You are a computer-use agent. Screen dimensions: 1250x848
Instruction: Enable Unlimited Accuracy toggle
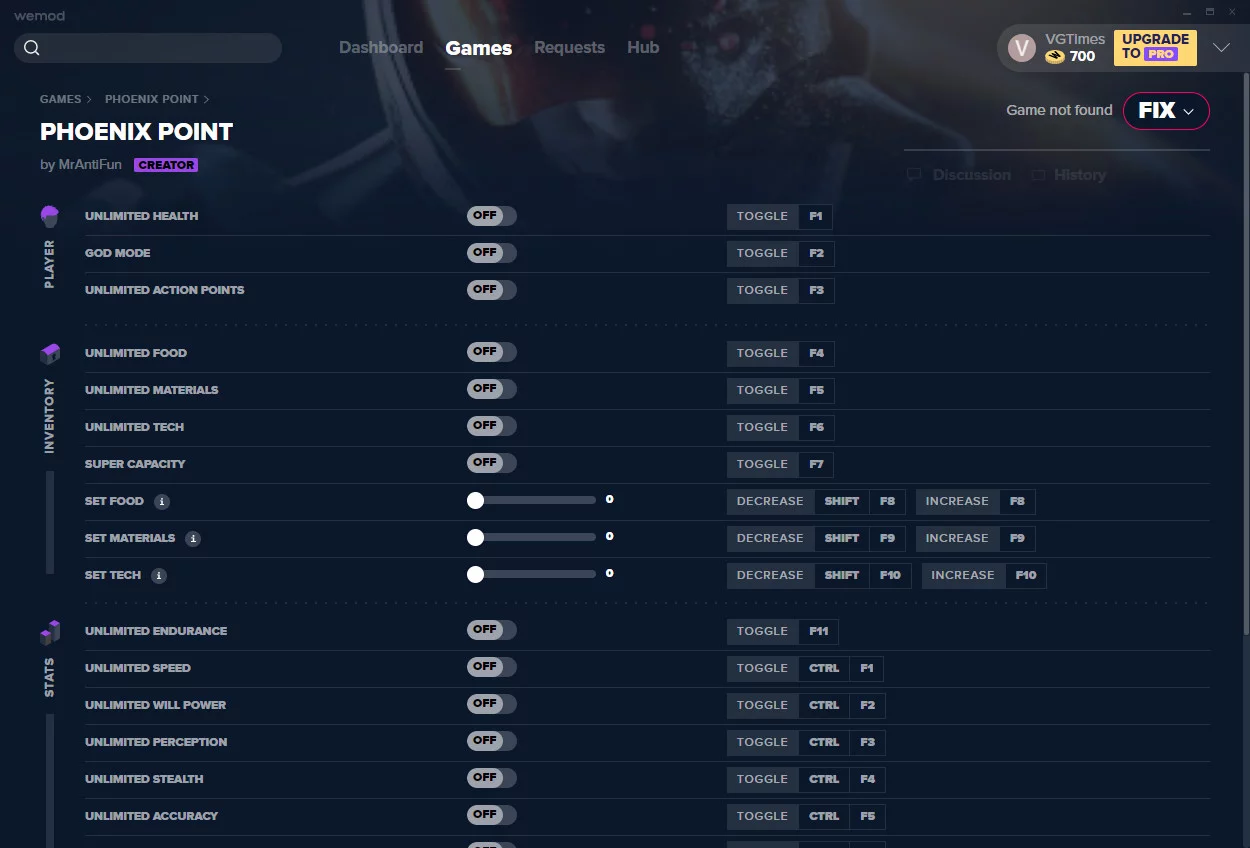point(492,816)
